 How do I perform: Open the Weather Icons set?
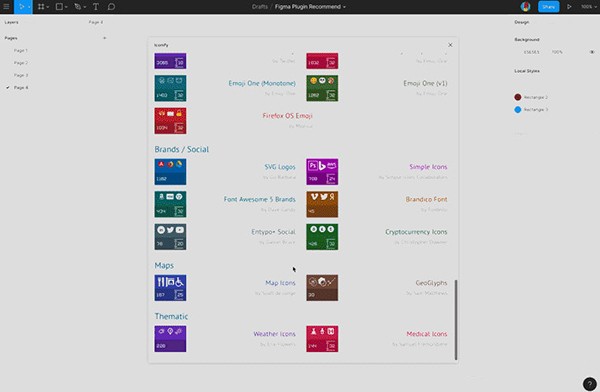(x=274, y=334)
